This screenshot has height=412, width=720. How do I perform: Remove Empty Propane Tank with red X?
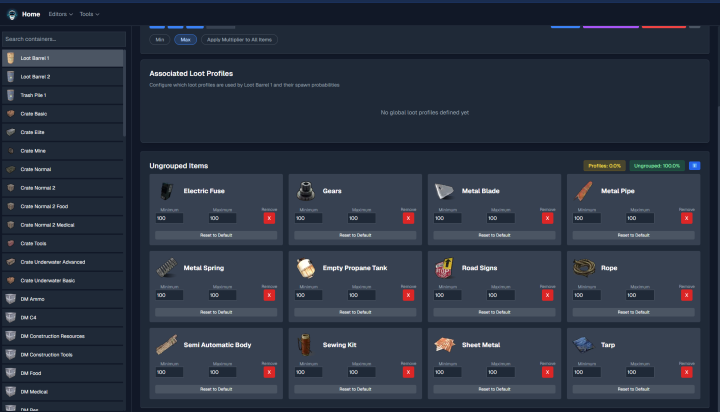(408, 295)
